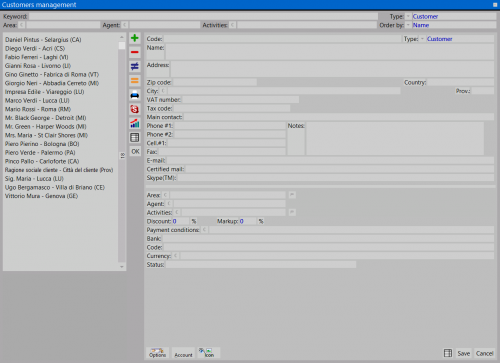
Task: Click the Account button
Action: point(183,353)
